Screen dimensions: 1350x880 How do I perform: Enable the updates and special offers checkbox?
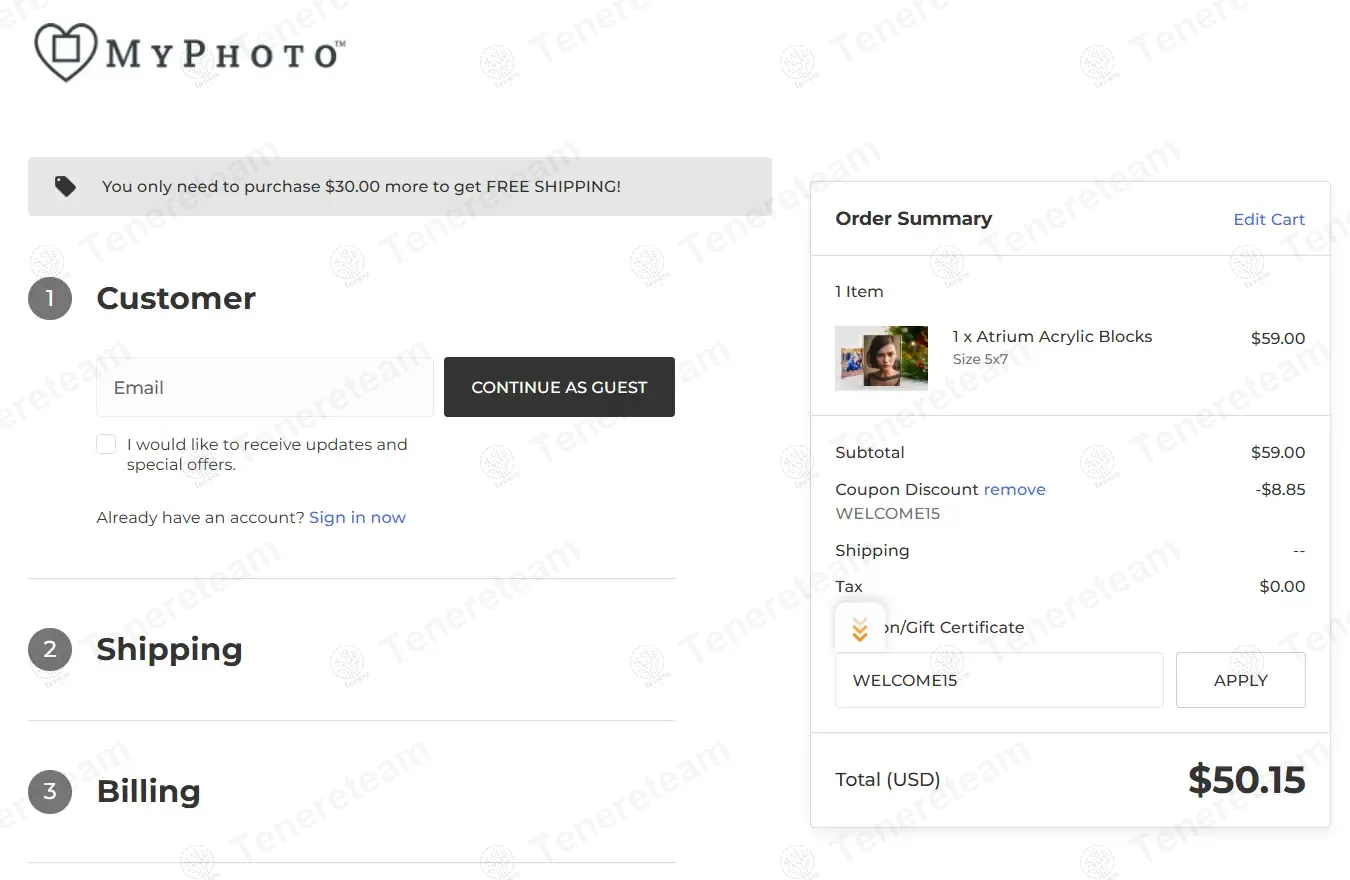[106, 445]
